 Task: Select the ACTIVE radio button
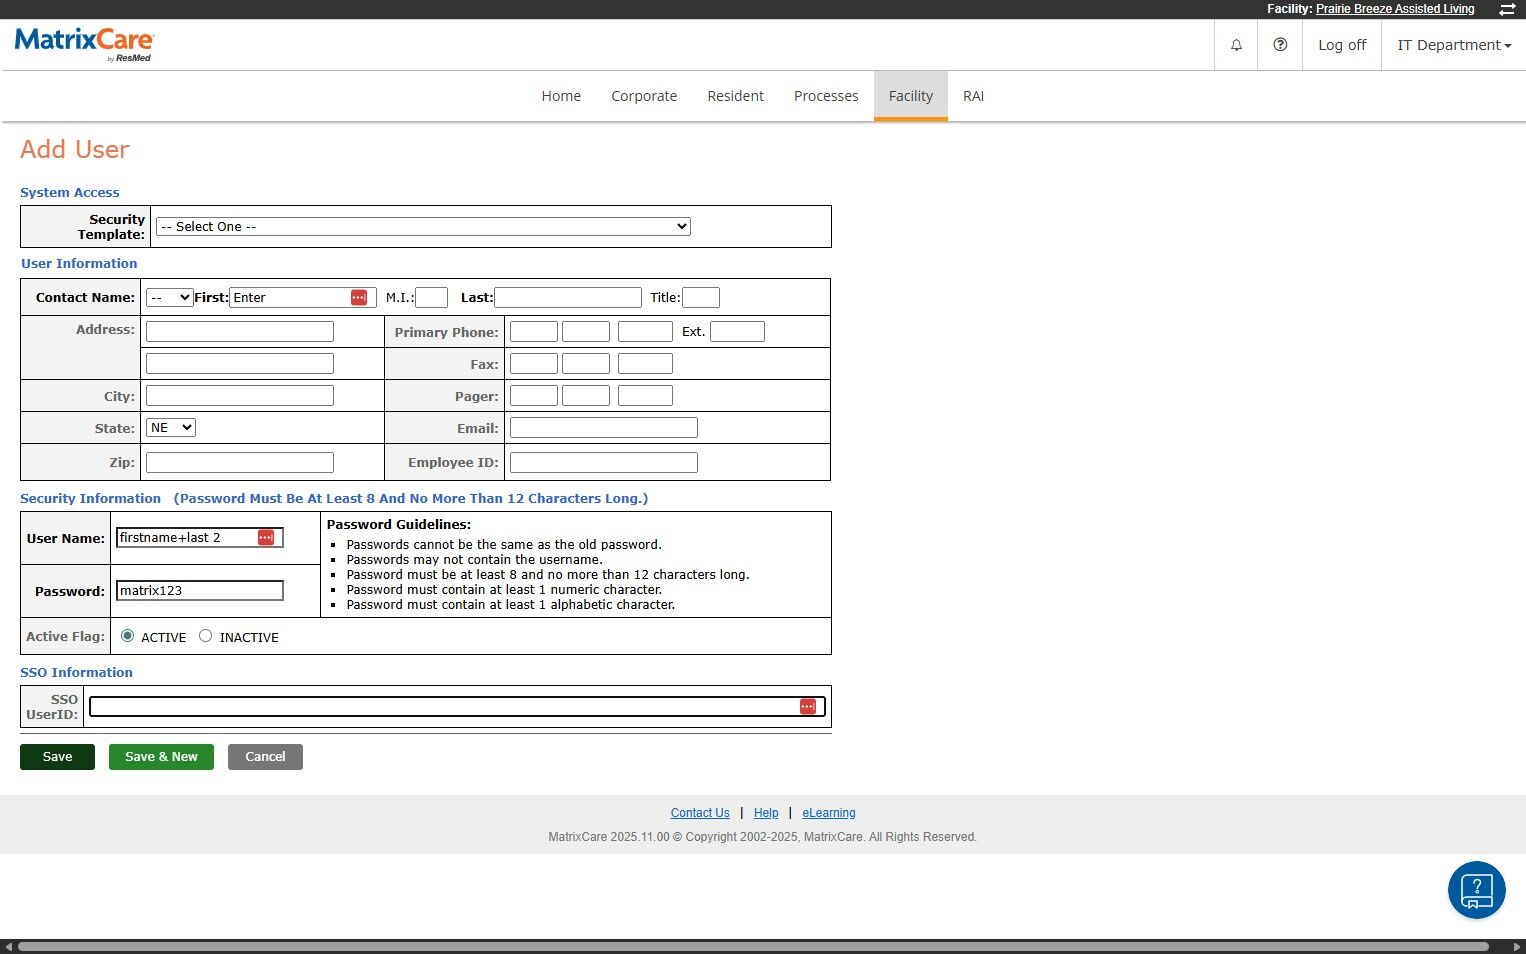tap(128, 636)
